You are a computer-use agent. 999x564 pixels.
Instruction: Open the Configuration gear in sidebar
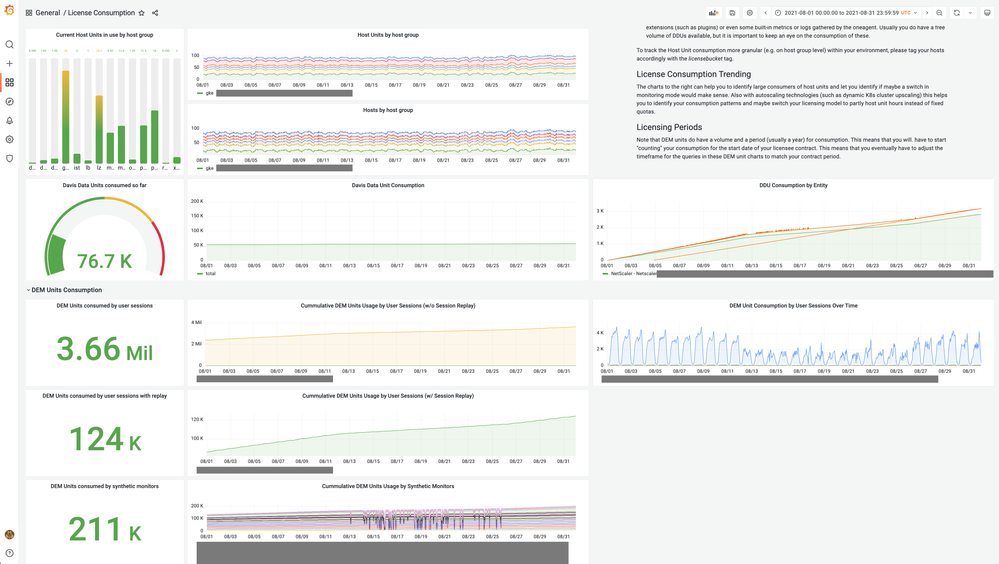click(10, 140)
